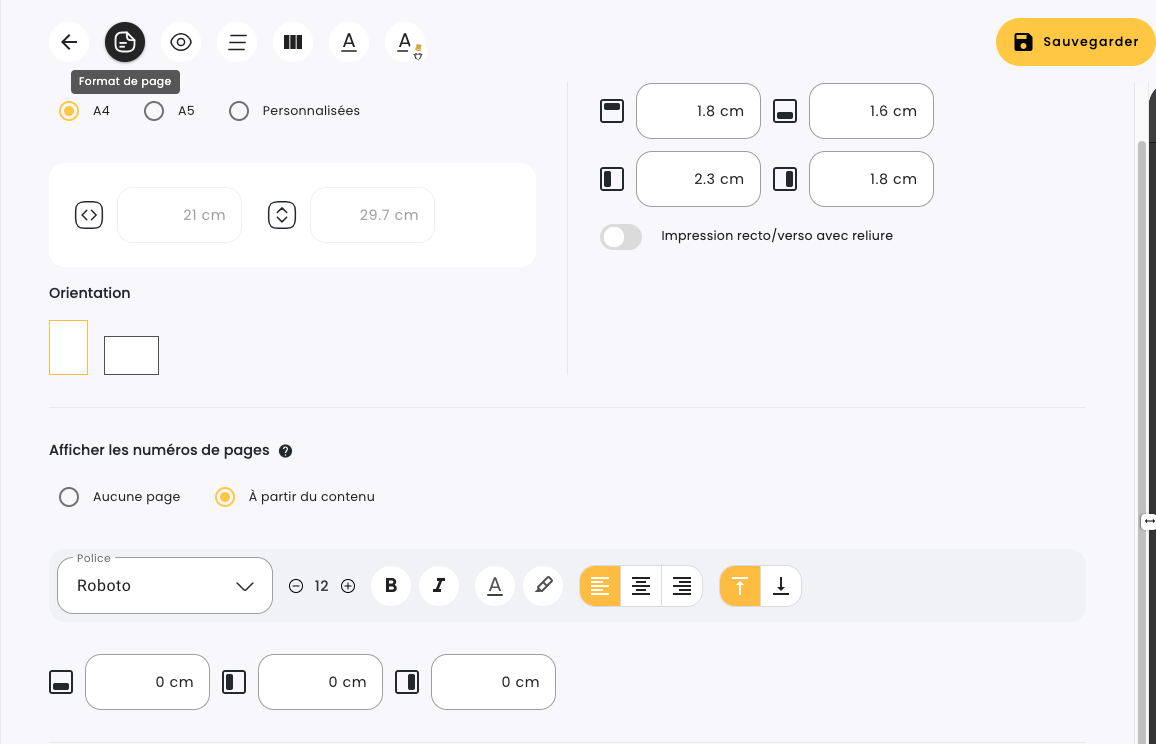Toggle bold for page numbers
Screen dimensions: 1156x744
coord(391,586)
